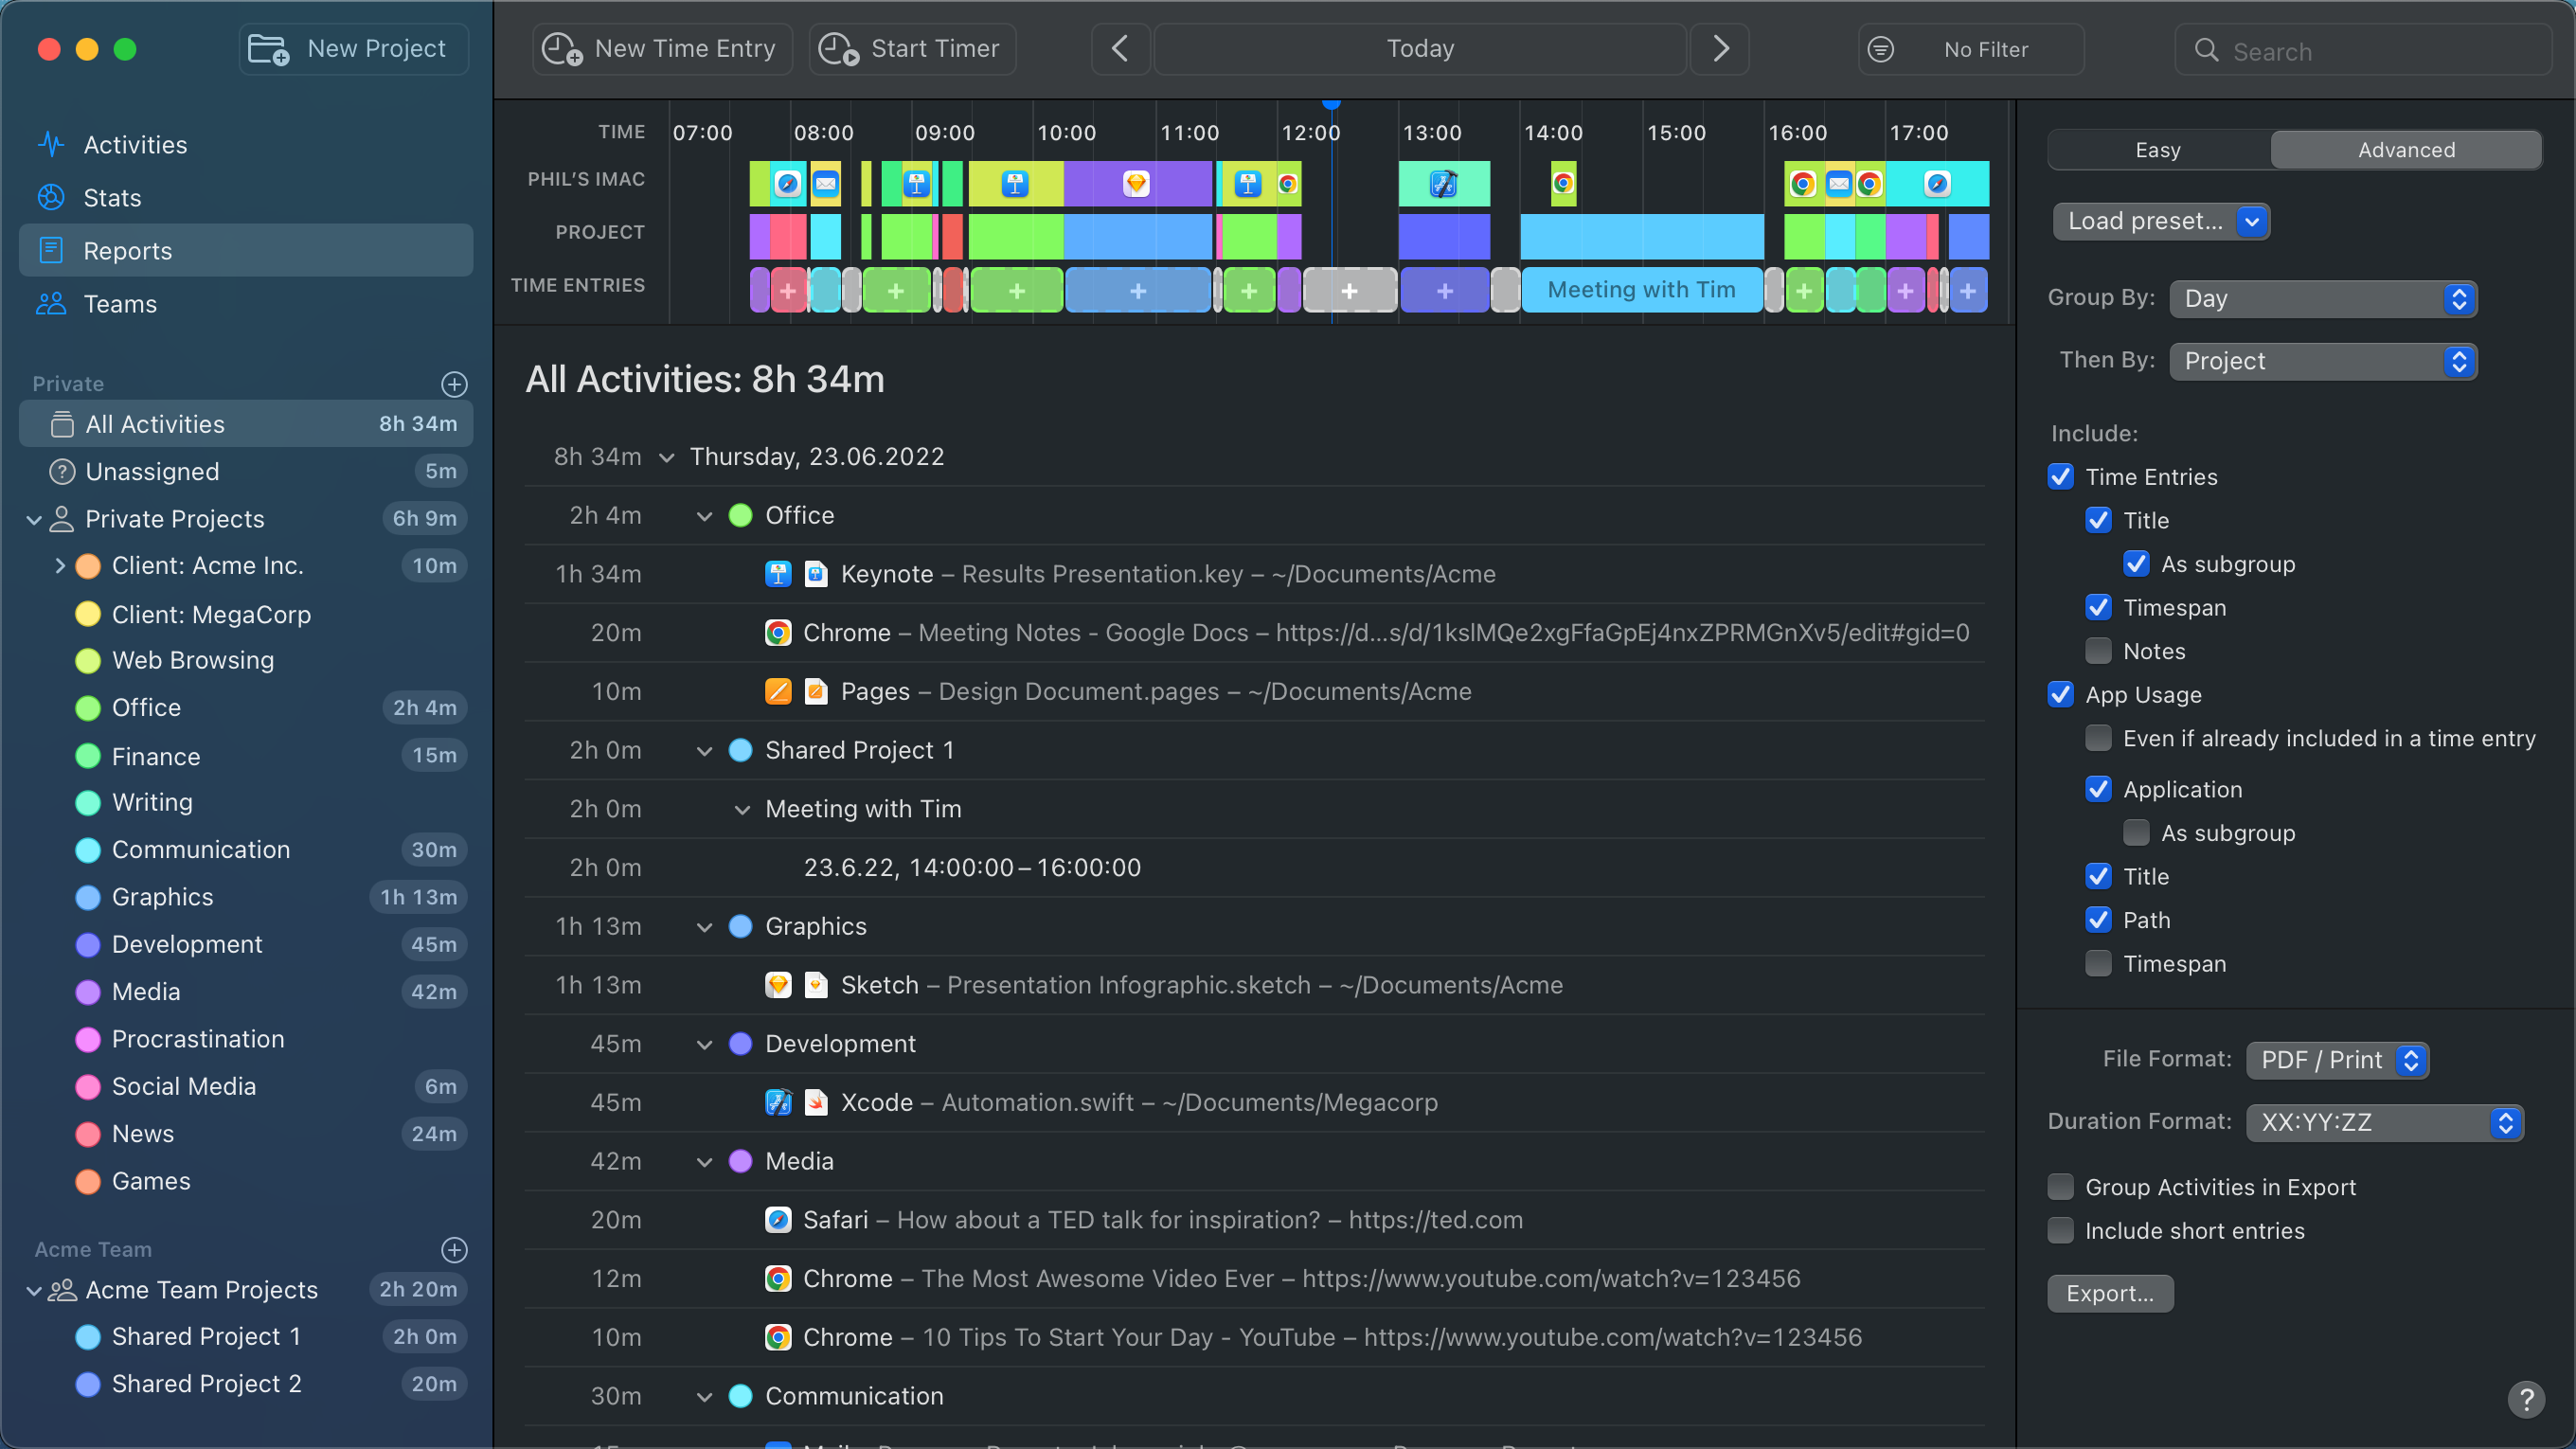Open the Group By Day dropdown

click(x=2322, y=299)
